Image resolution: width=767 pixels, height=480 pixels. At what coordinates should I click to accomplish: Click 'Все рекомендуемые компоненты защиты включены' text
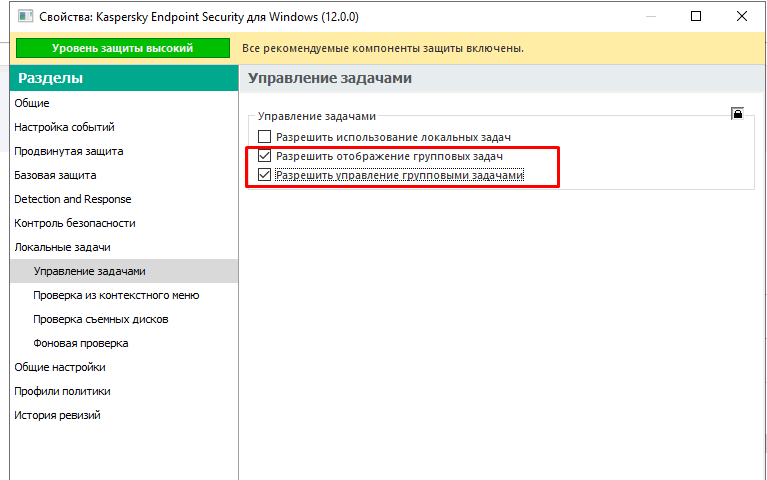tap(383, 48)
